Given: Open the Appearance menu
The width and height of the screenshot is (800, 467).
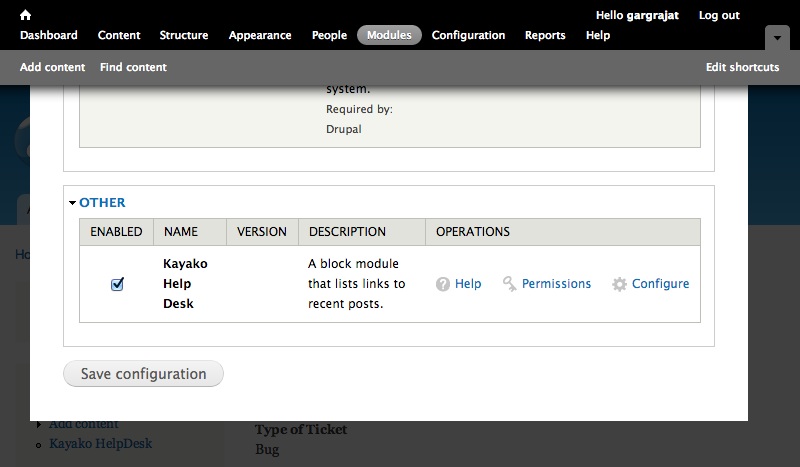Looking at the screenshot, I should (x=260, y=35).
